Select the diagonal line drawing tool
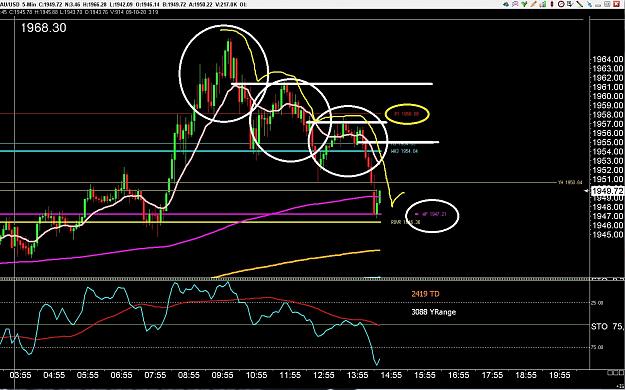This screenshot has width=625, height=390. pos(580,4)
